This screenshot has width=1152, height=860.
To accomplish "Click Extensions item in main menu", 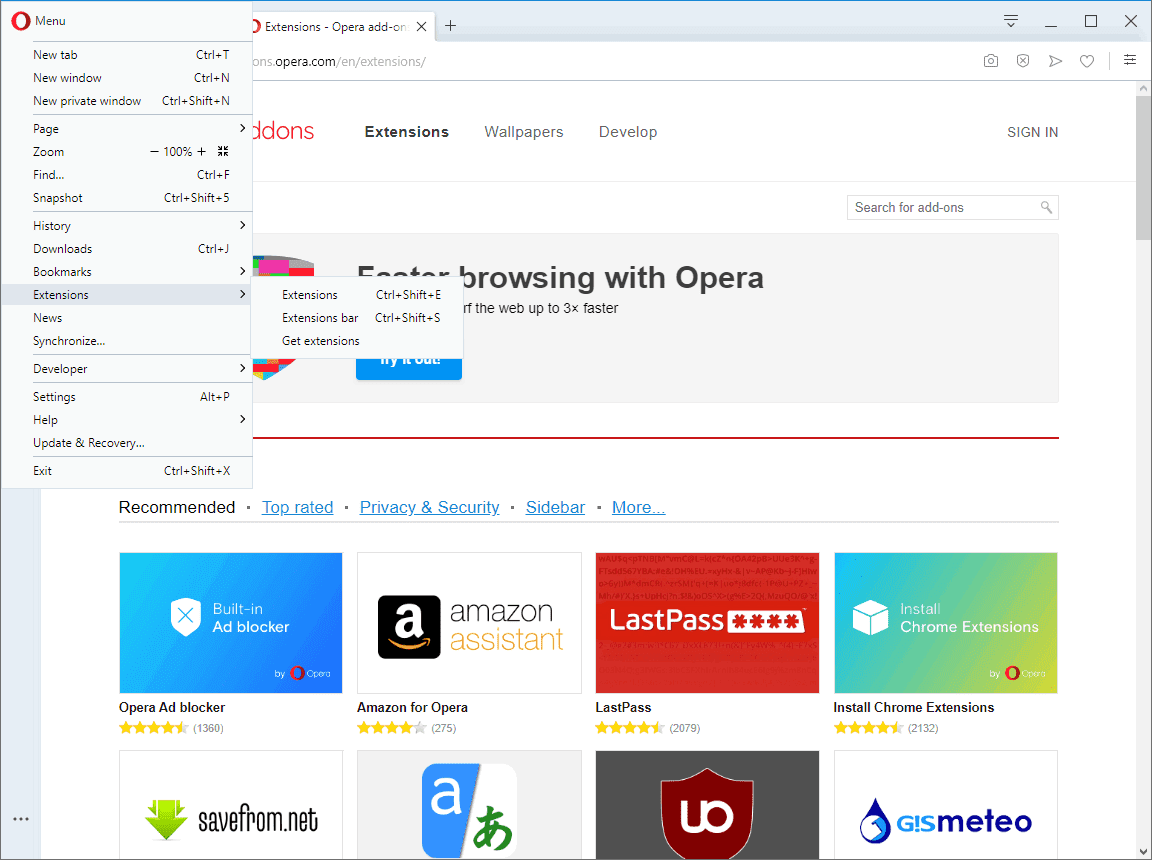I will coord(127,295).
